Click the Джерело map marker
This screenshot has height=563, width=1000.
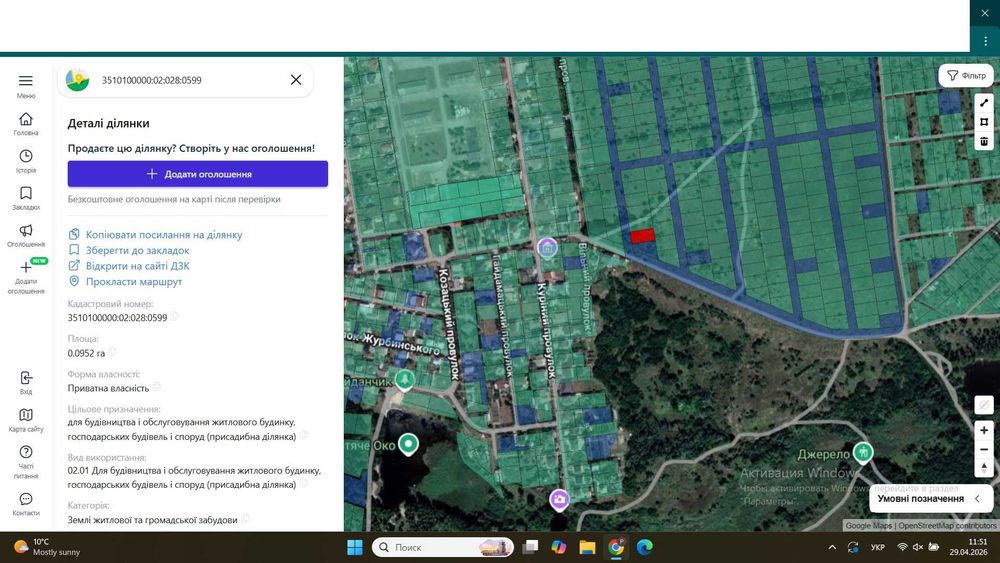pyautogui.click(x=863, y=453)
